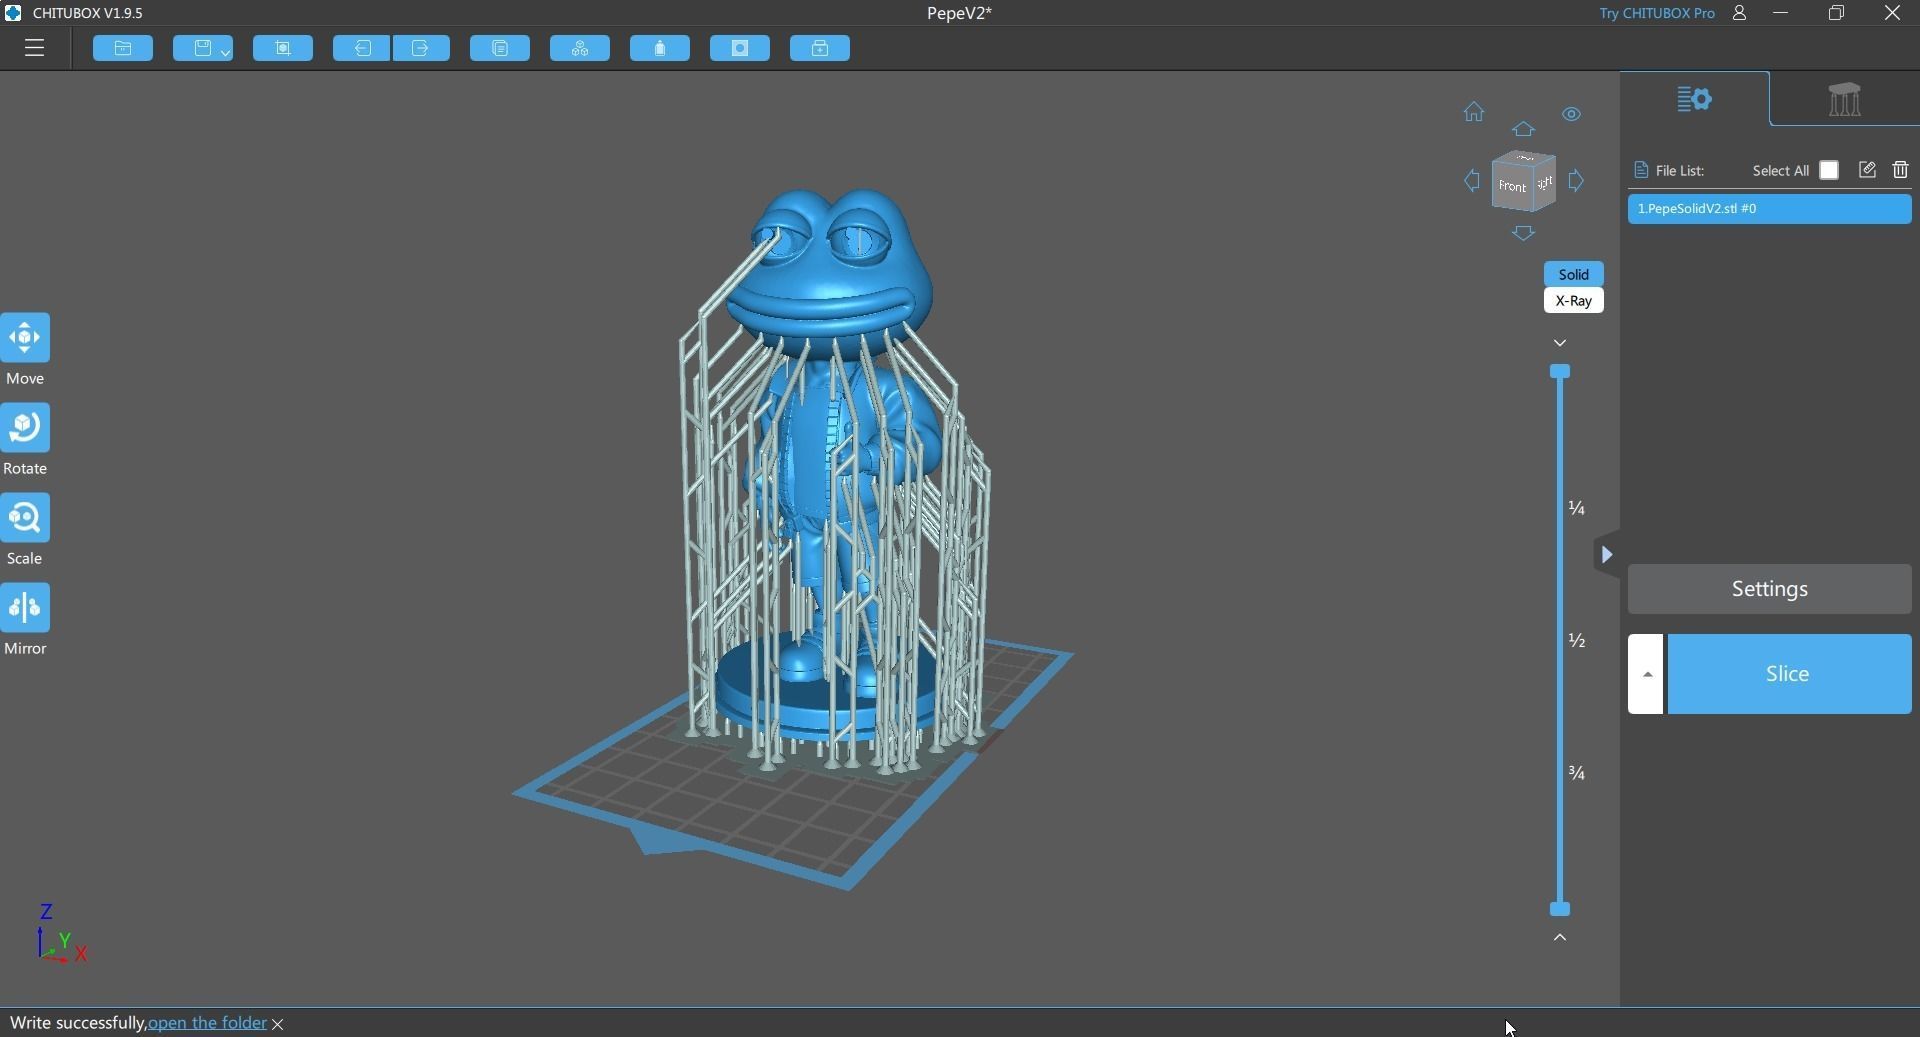
Task: Click the Repair medical-kit toolbar icon
Action: (820, 48)
